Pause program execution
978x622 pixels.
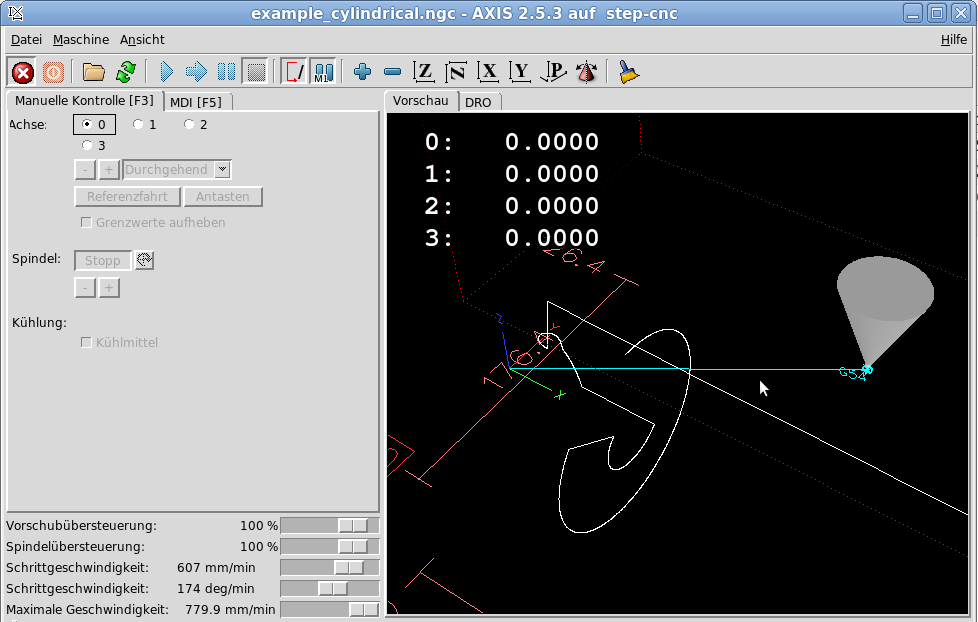(226, 72)
